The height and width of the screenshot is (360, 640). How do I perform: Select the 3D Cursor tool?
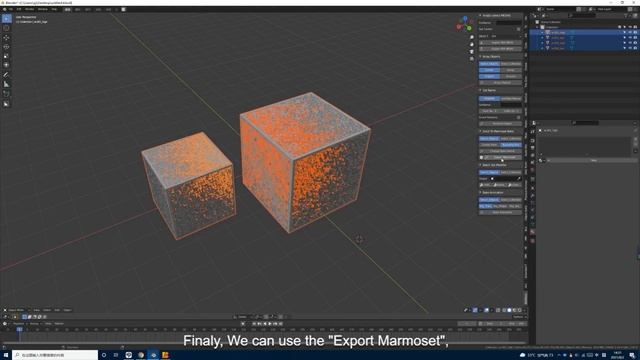6,28
